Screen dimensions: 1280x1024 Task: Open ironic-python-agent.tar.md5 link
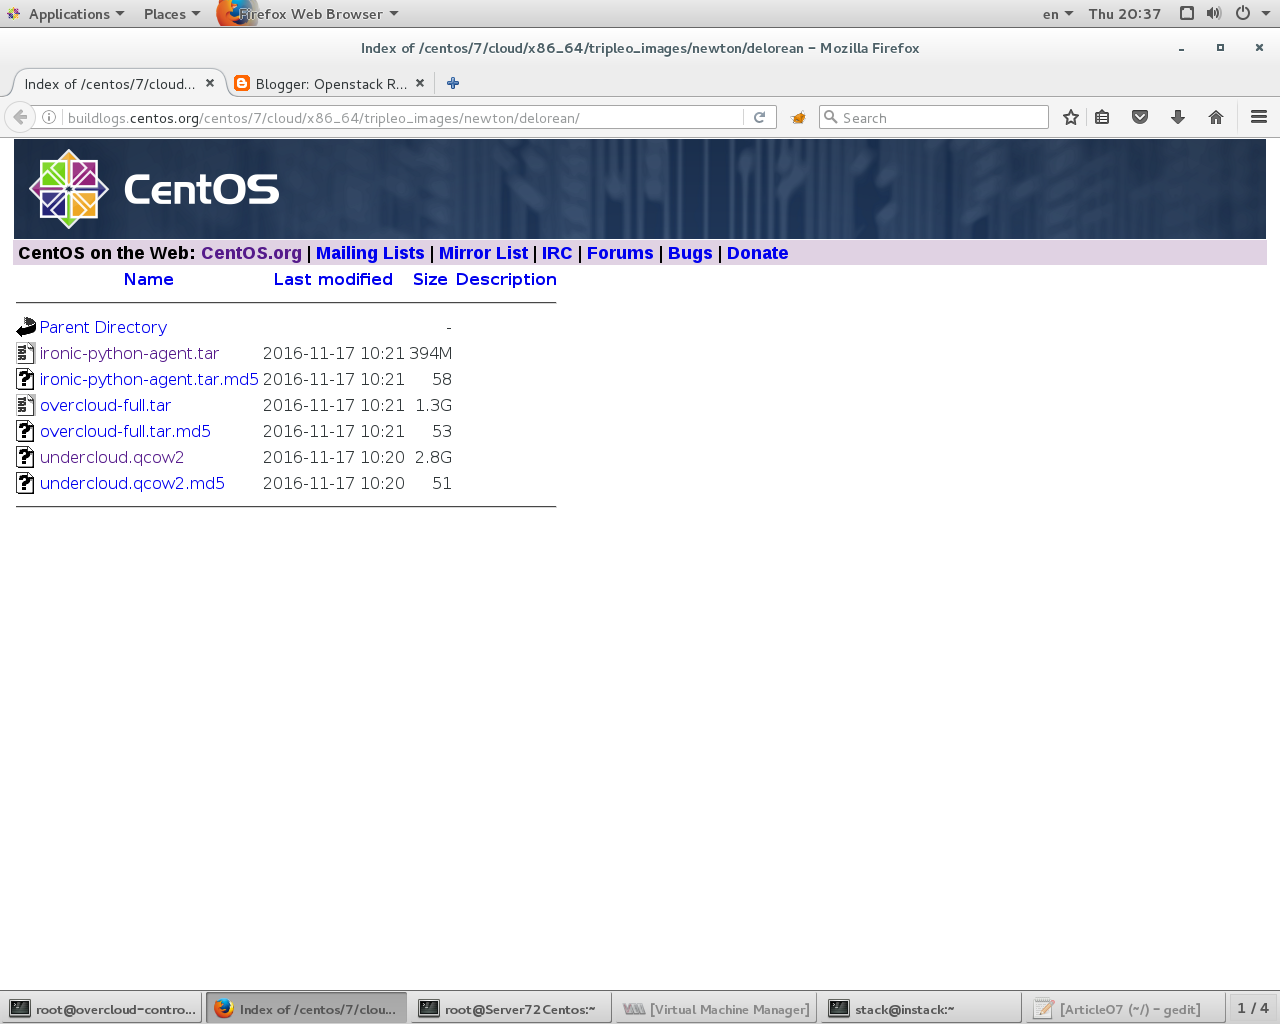click(149, 379)
